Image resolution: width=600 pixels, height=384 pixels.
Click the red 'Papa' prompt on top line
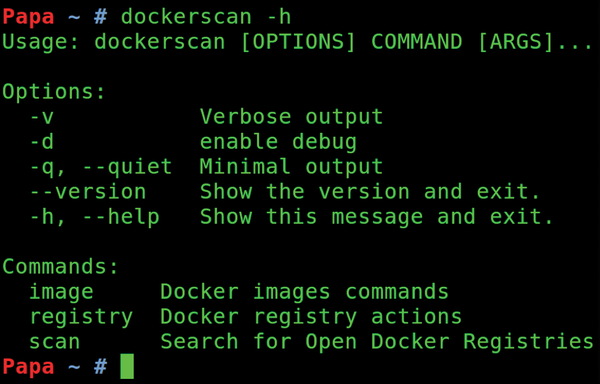(28, 18)
